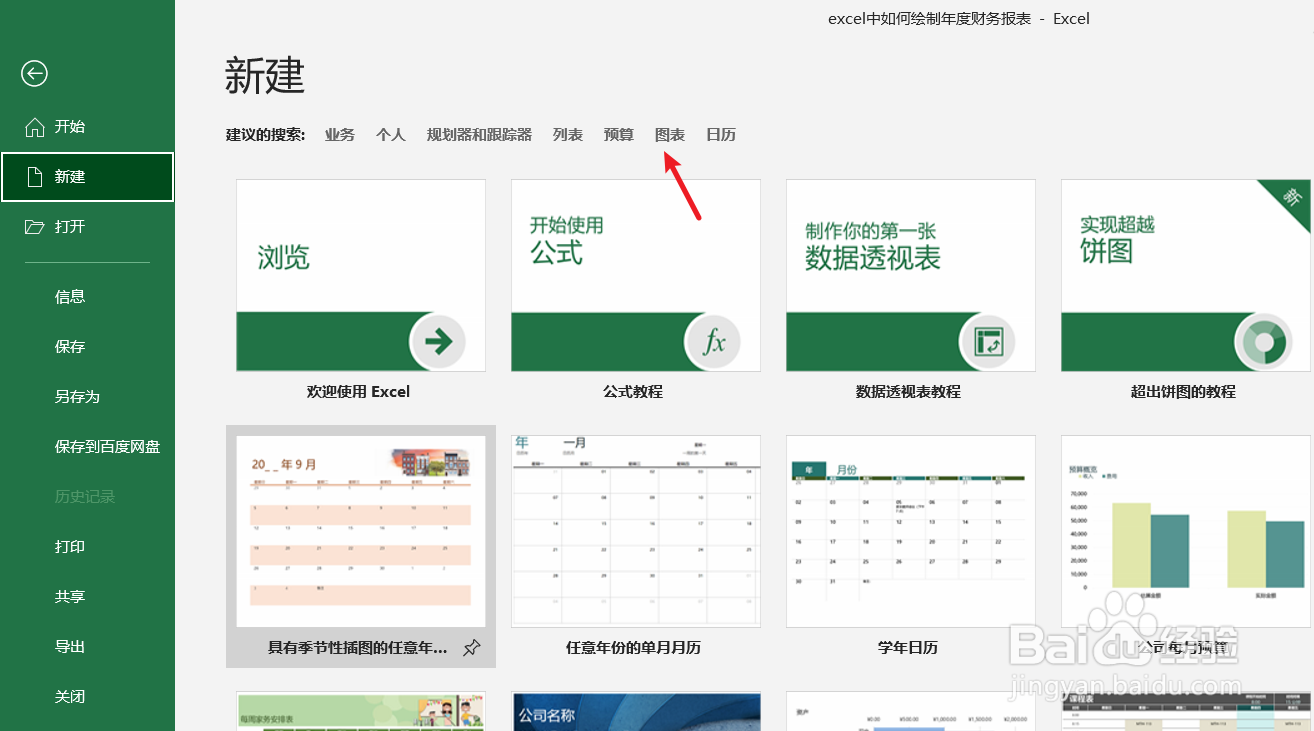Click fx icon on formula tutorial card
This screenshot has width=1314, height=731.
(x=713, y=343)
